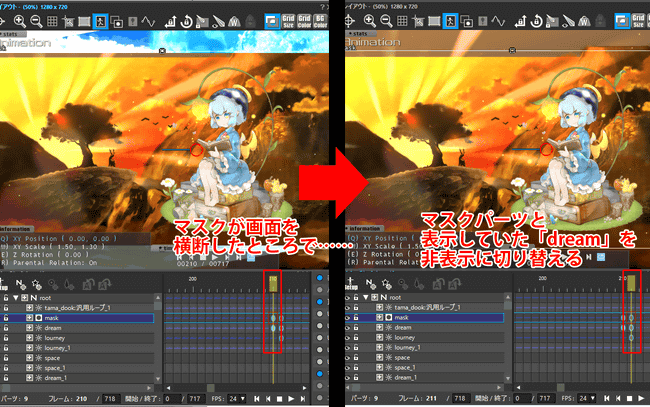Toggle eye visibility for dream in right screenshot
Viewport: 650px width, 407px height.
[347, 327]
